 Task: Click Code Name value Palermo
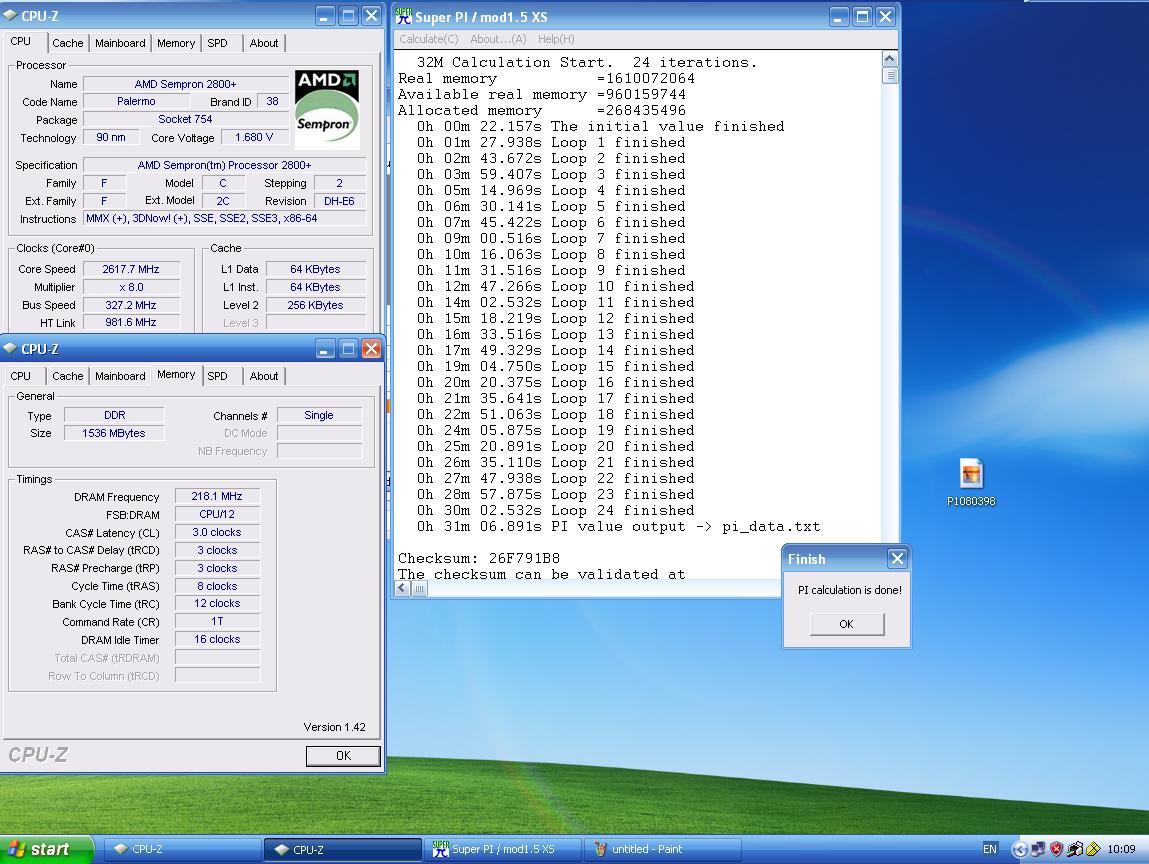136,101
